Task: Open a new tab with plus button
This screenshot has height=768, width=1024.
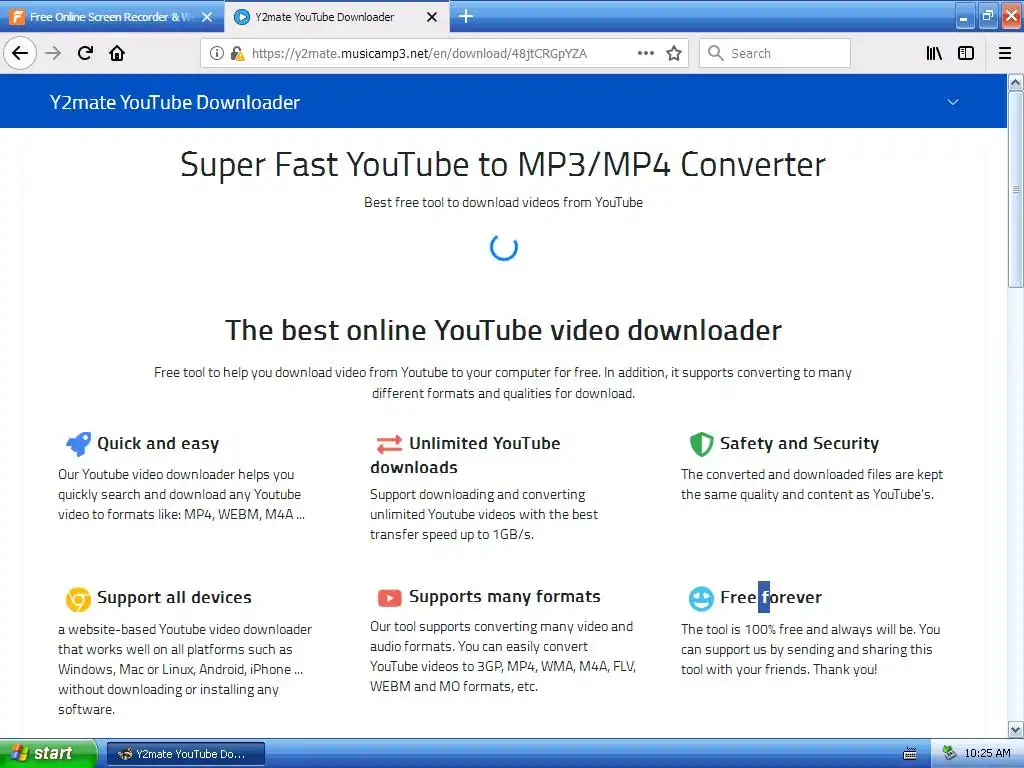Action: click(466, 16)
